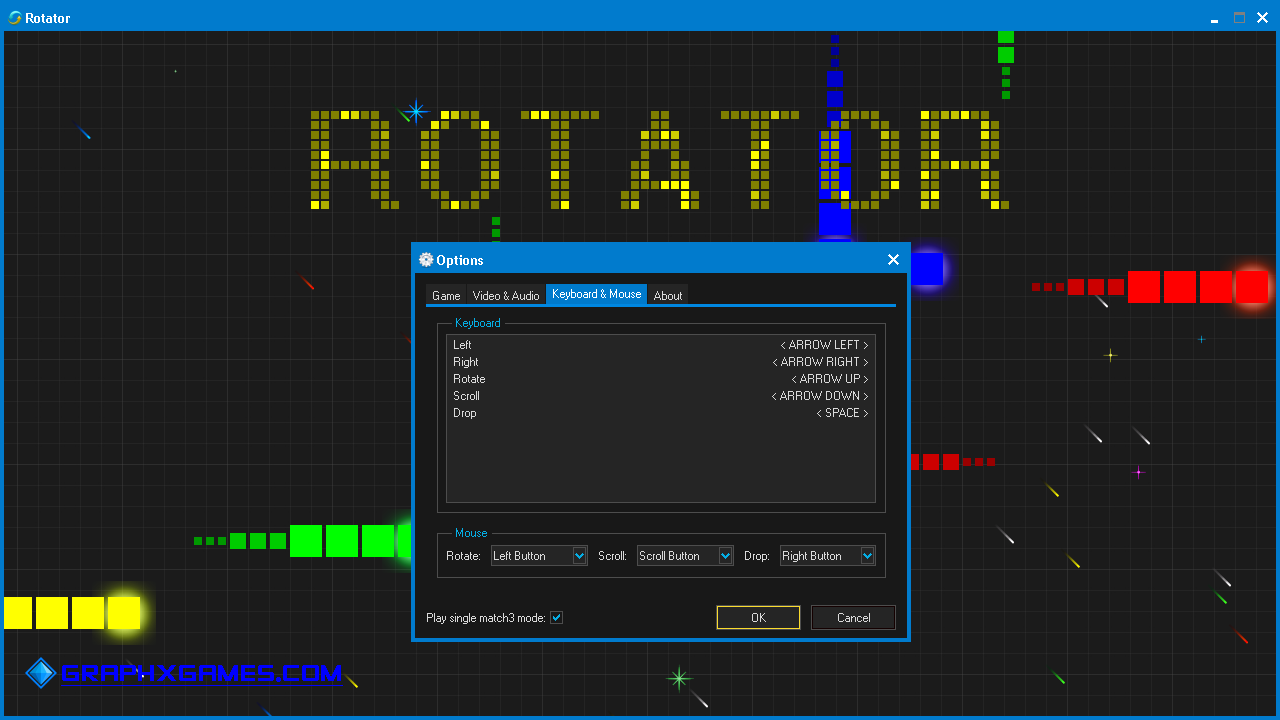Open the Video & Audio tab

506,295
